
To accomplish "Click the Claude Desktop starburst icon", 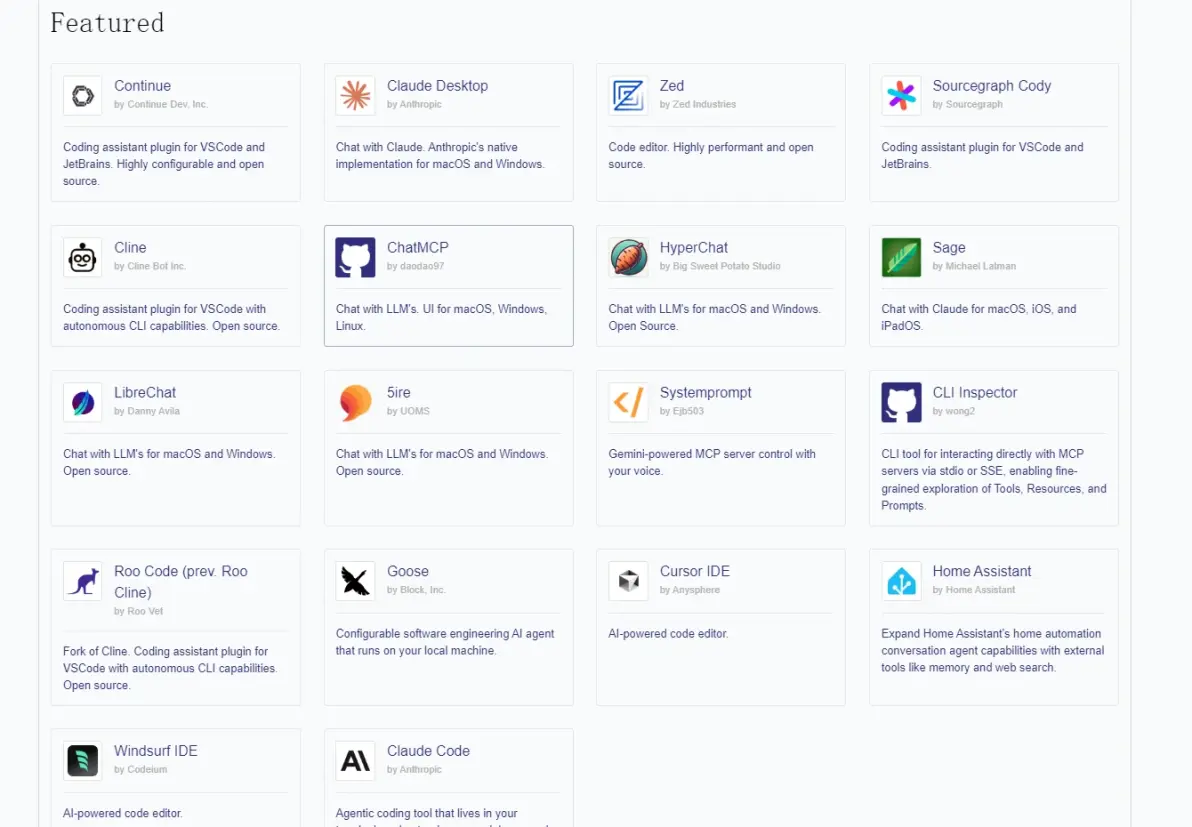I will 355,96.
